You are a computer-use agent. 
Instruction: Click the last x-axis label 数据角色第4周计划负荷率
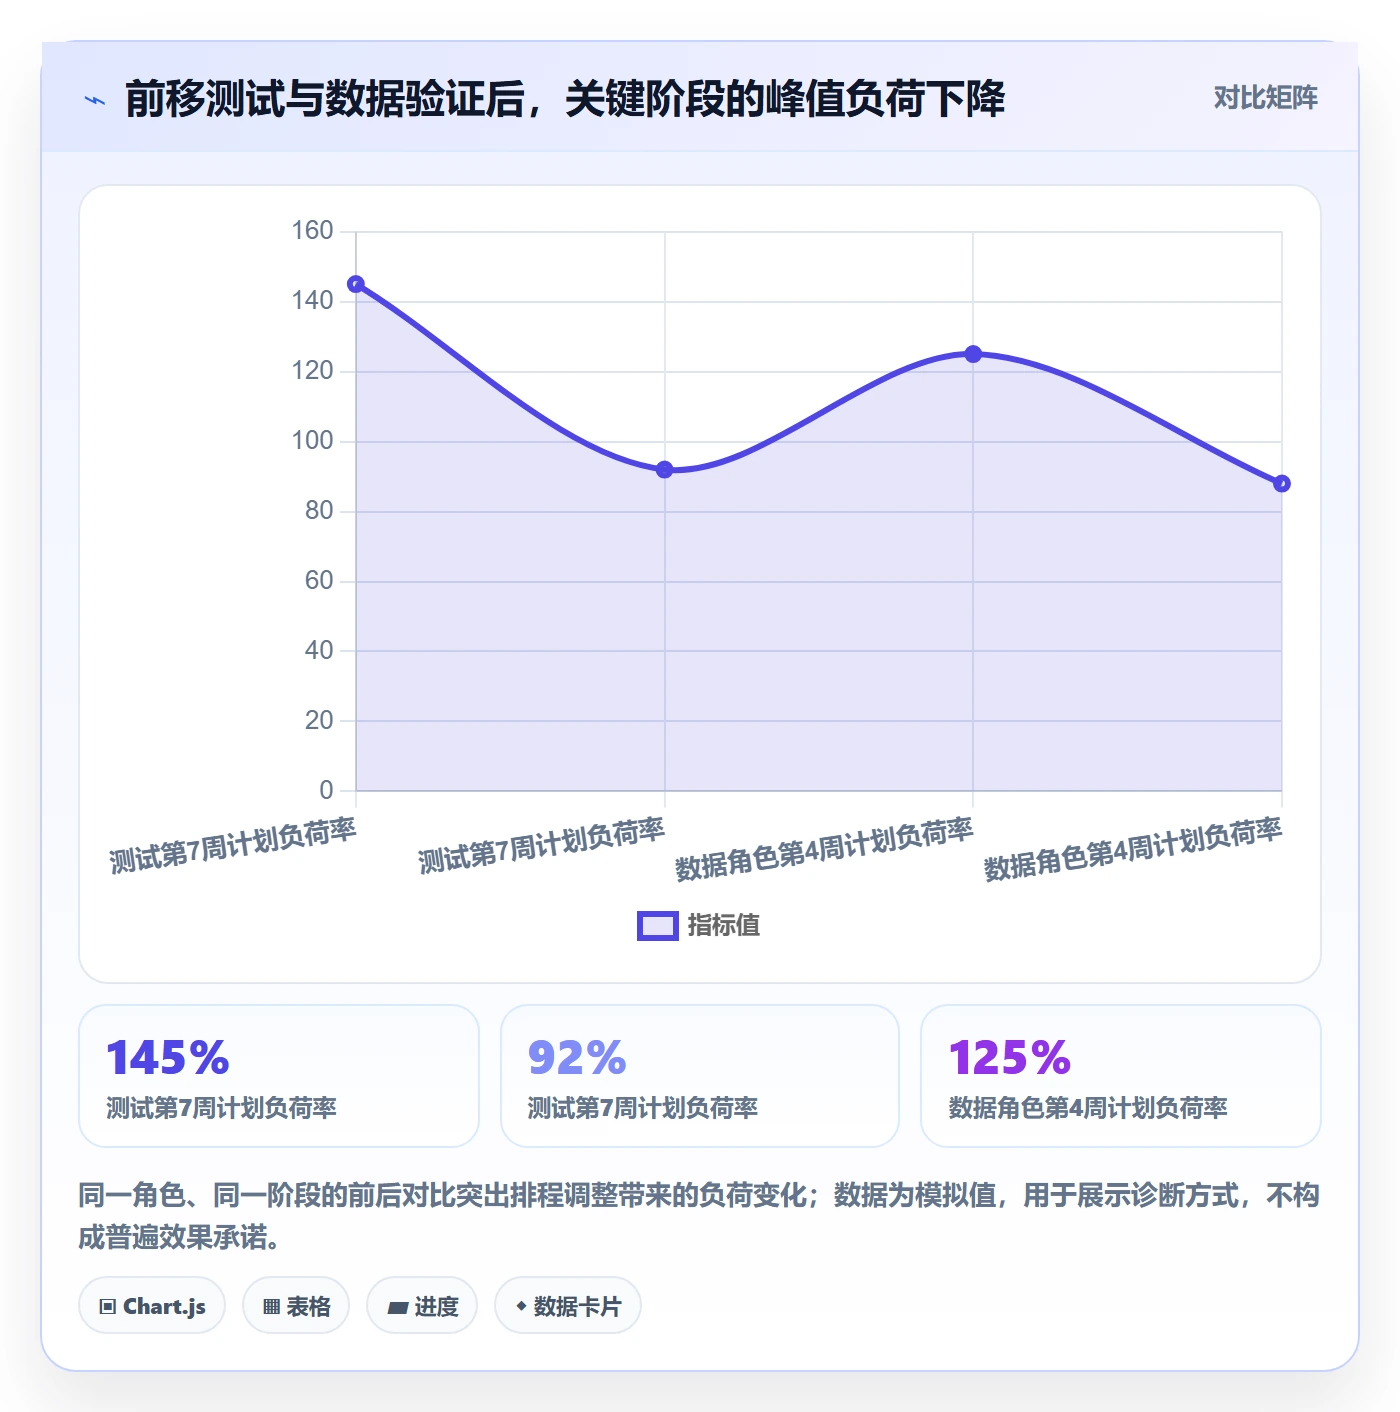(x=1133, y=849)
